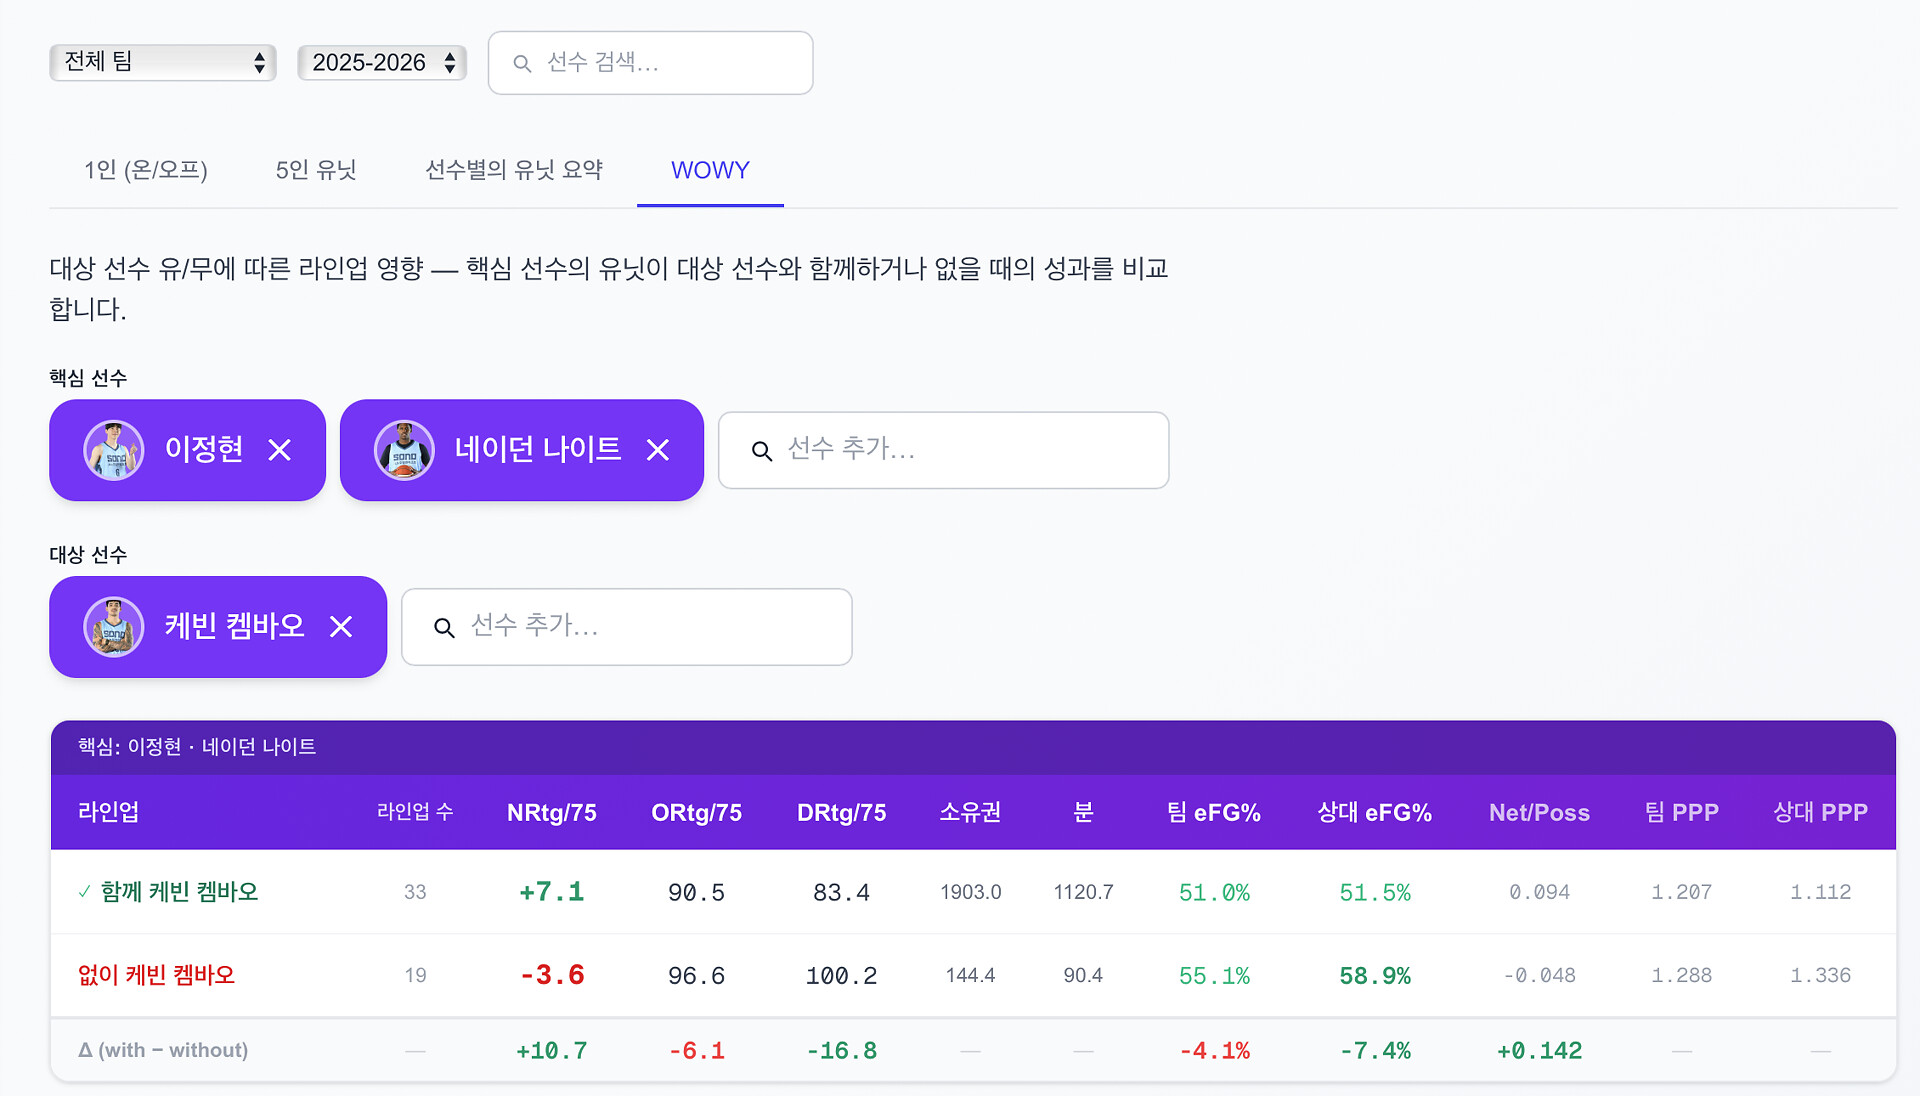The height and width of the screenshot is (1096, 1920).
Task: Sort by 상대 eFG% column header
Action: click(x=1374, y=812)
